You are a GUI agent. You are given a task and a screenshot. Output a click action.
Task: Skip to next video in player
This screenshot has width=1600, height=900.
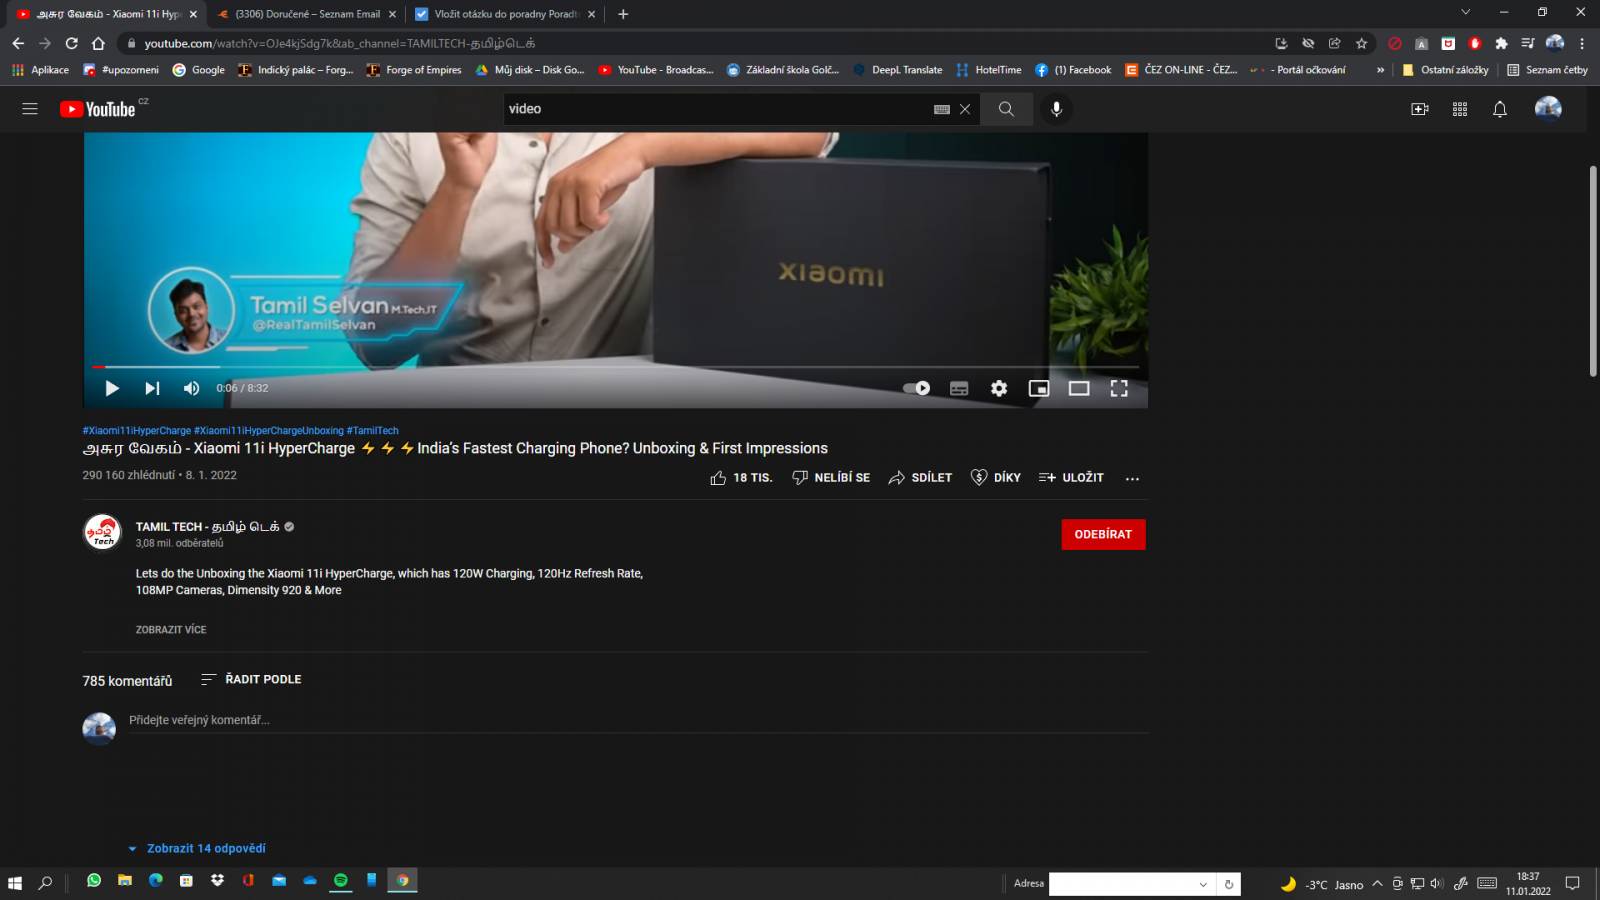click(152, 388)
